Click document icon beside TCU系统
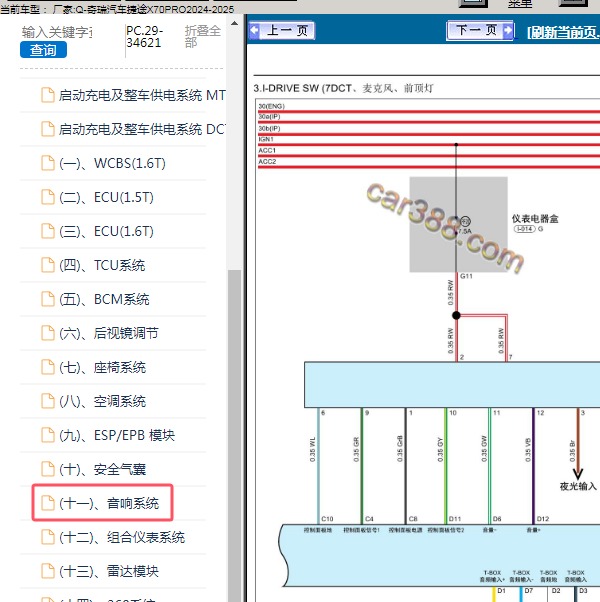The image size is (600, 602). click(48, 265)
